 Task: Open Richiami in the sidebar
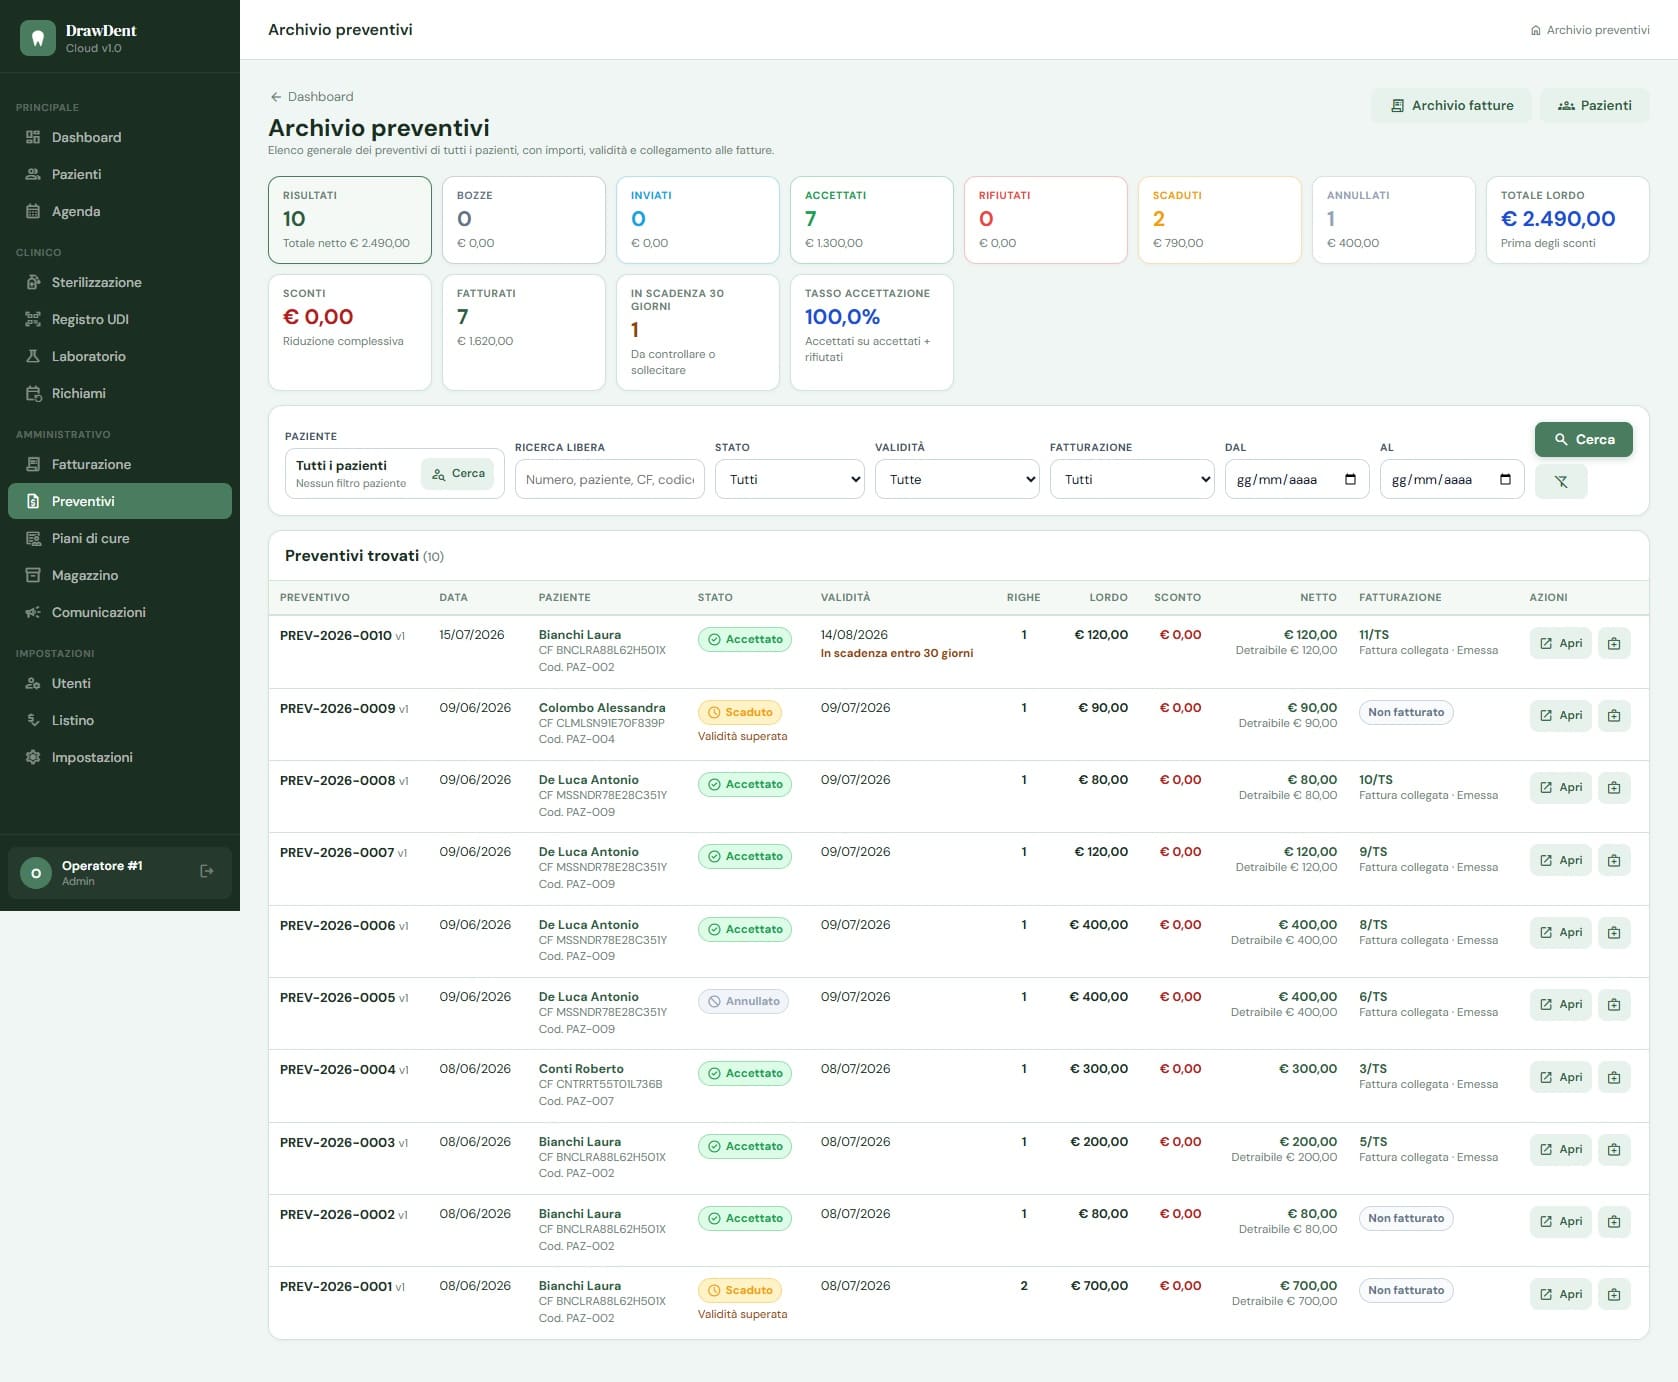(120, 393)
